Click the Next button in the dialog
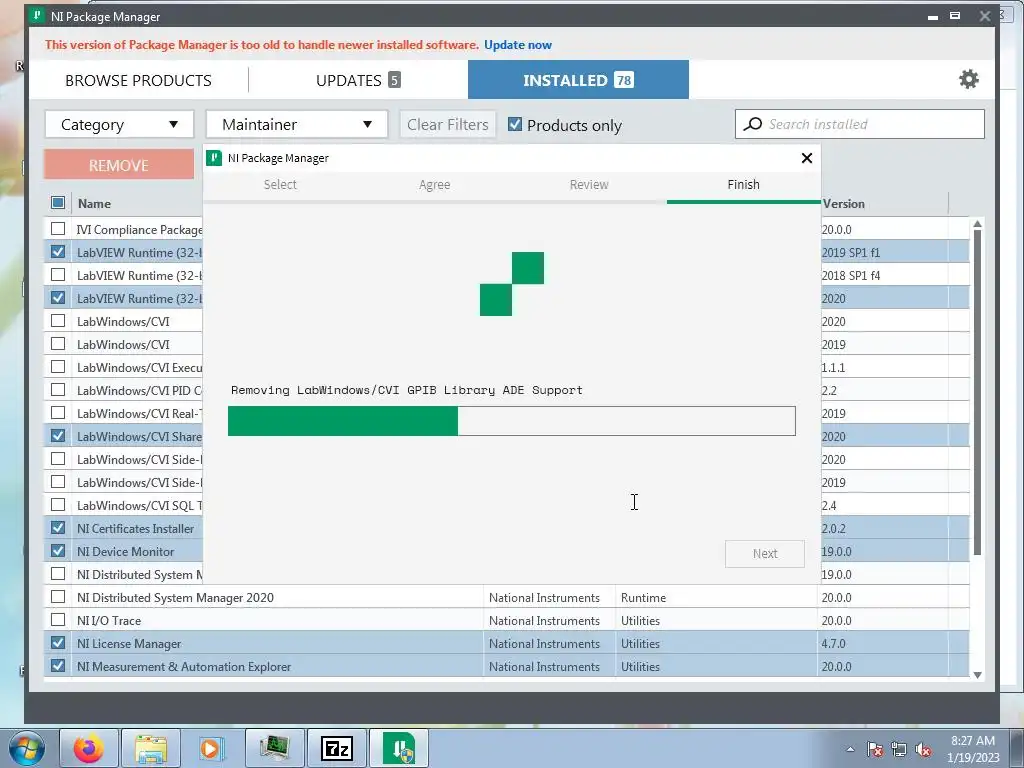 click(x=765, y=554)
